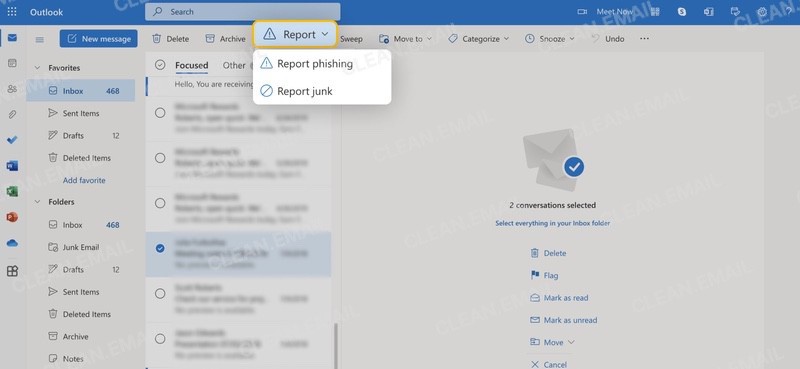The image size is (800, 369).
Task: Open the Notes folder
Action: (81, 359)
